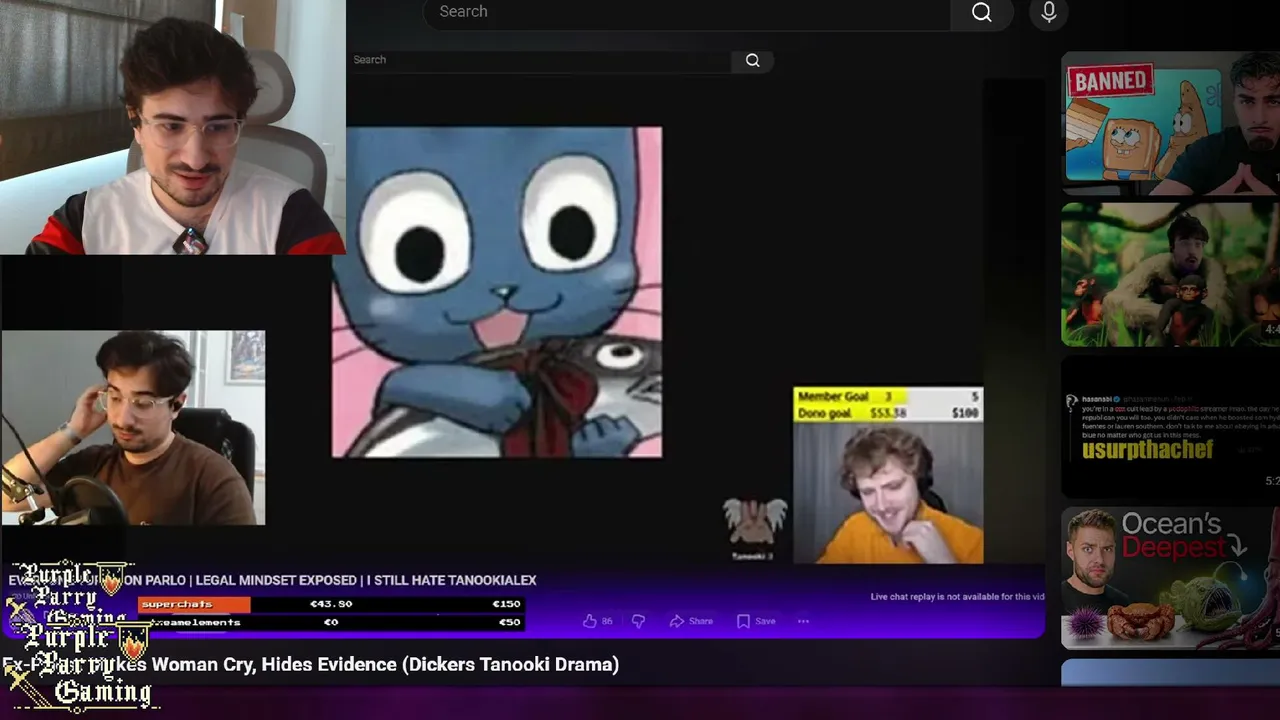This screenshot has height=720, width=1280.
Task: Open the BANNED SpongeBob video thumbnail
Action: pos(1170,122)
